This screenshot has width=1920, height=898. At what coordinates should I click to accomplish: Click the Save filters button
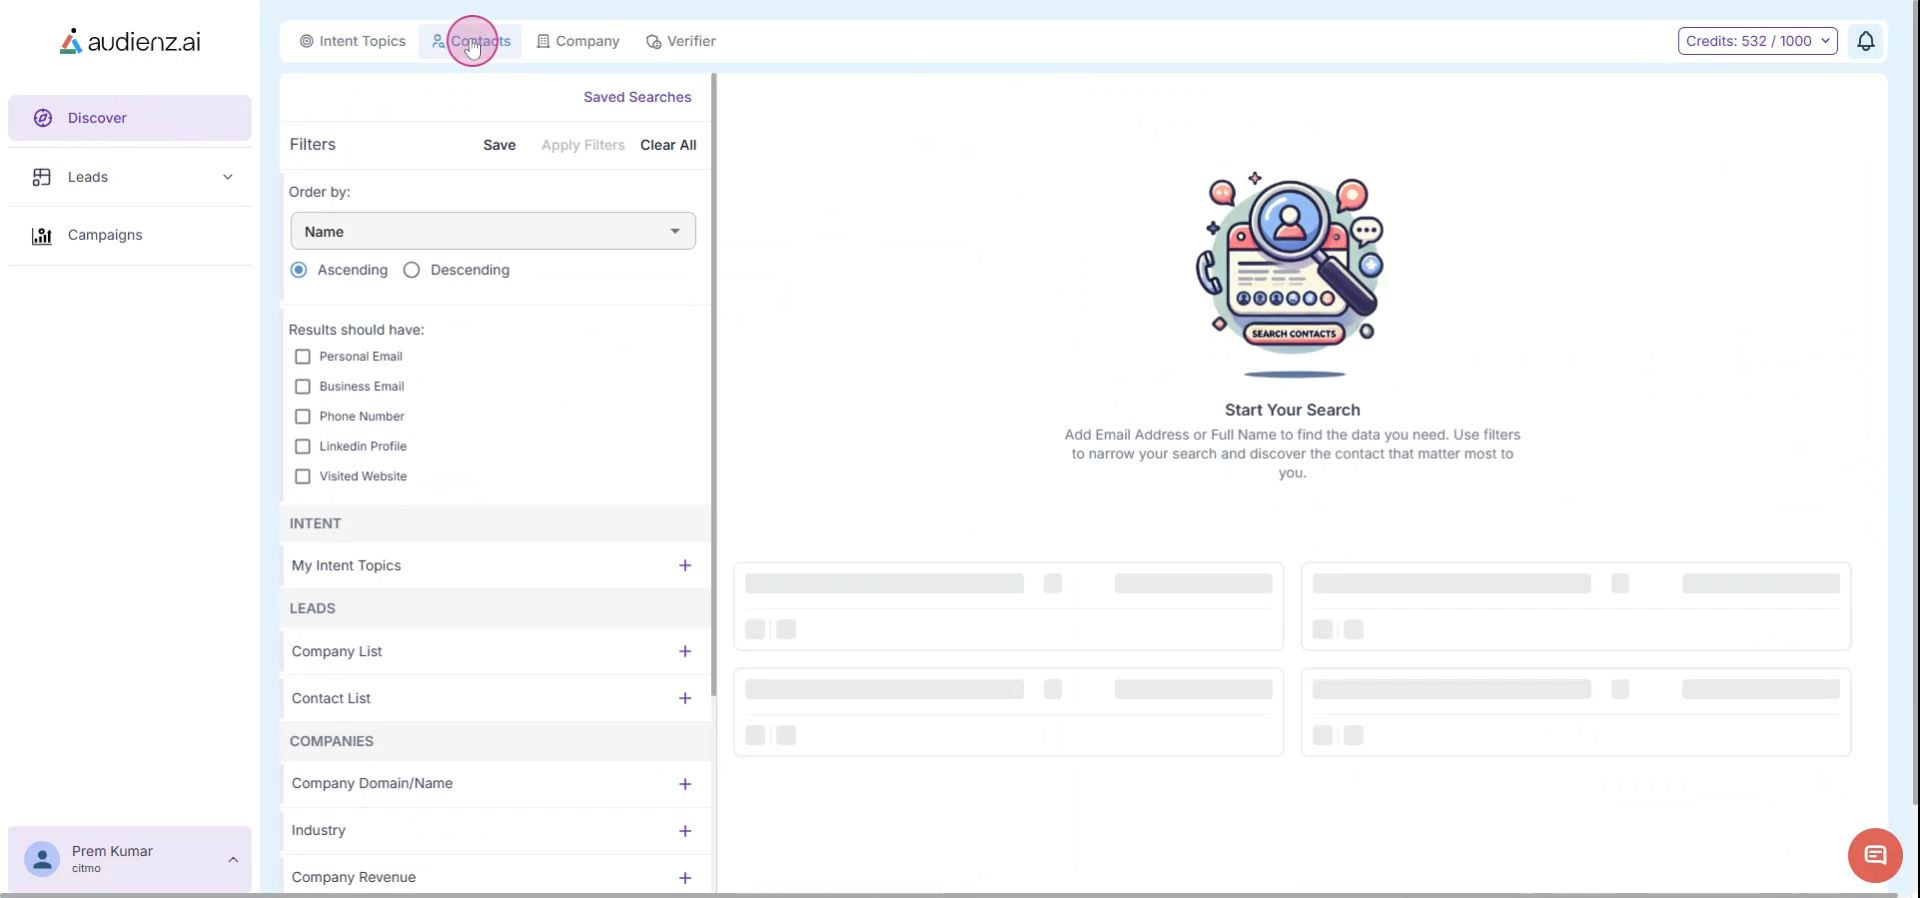pyautogui.click(x=500, y=145)
